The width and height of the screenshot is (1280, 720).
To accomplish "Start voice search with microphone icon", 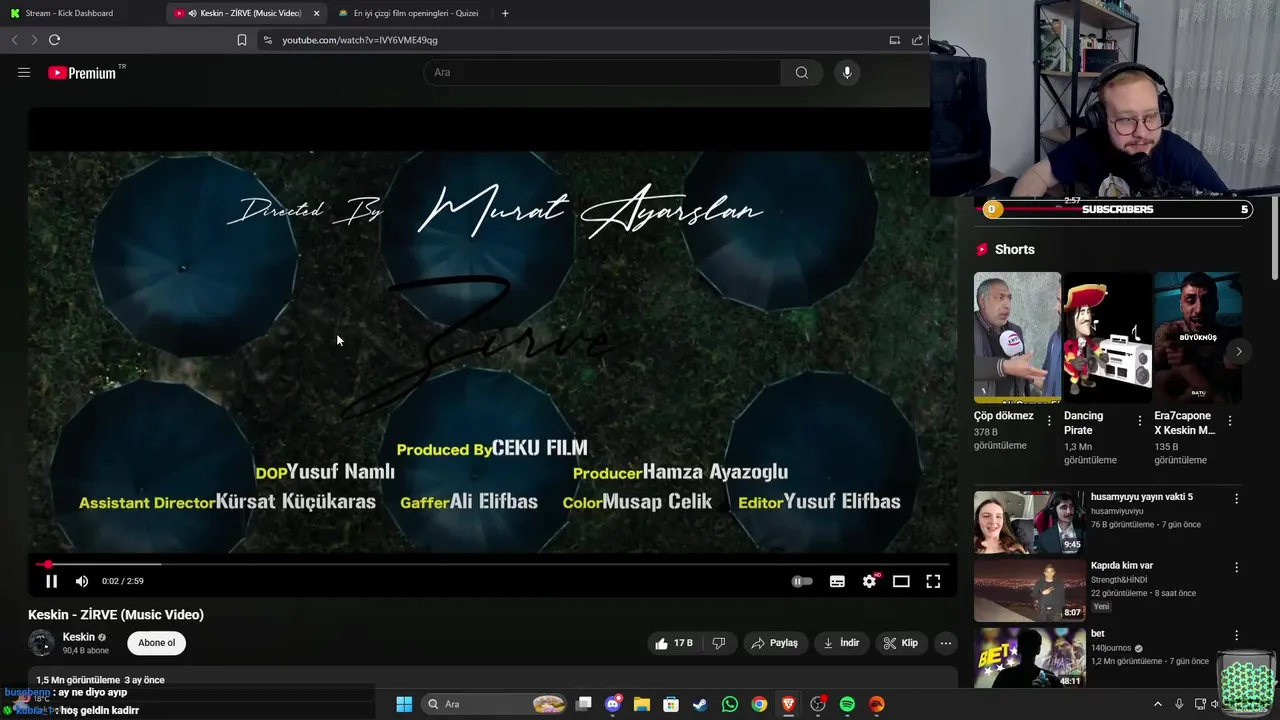I will point(847,72).
